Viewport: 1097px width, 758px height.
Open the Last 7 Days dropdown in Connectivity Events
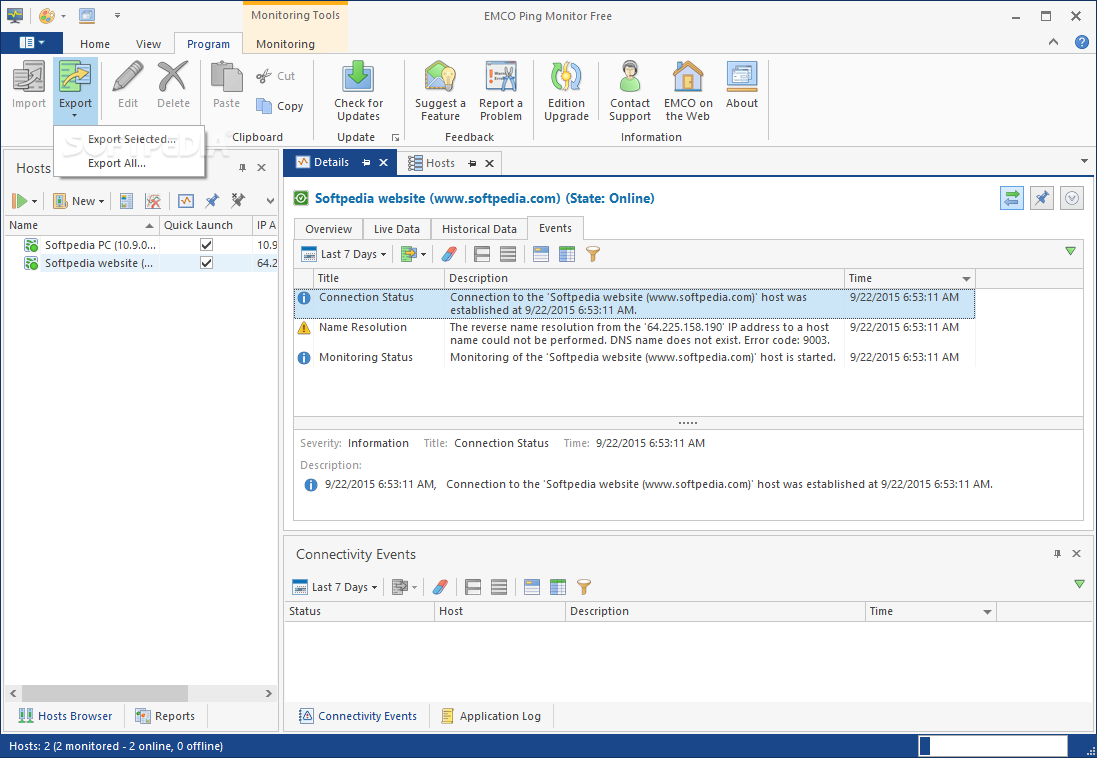pos(335,587)
